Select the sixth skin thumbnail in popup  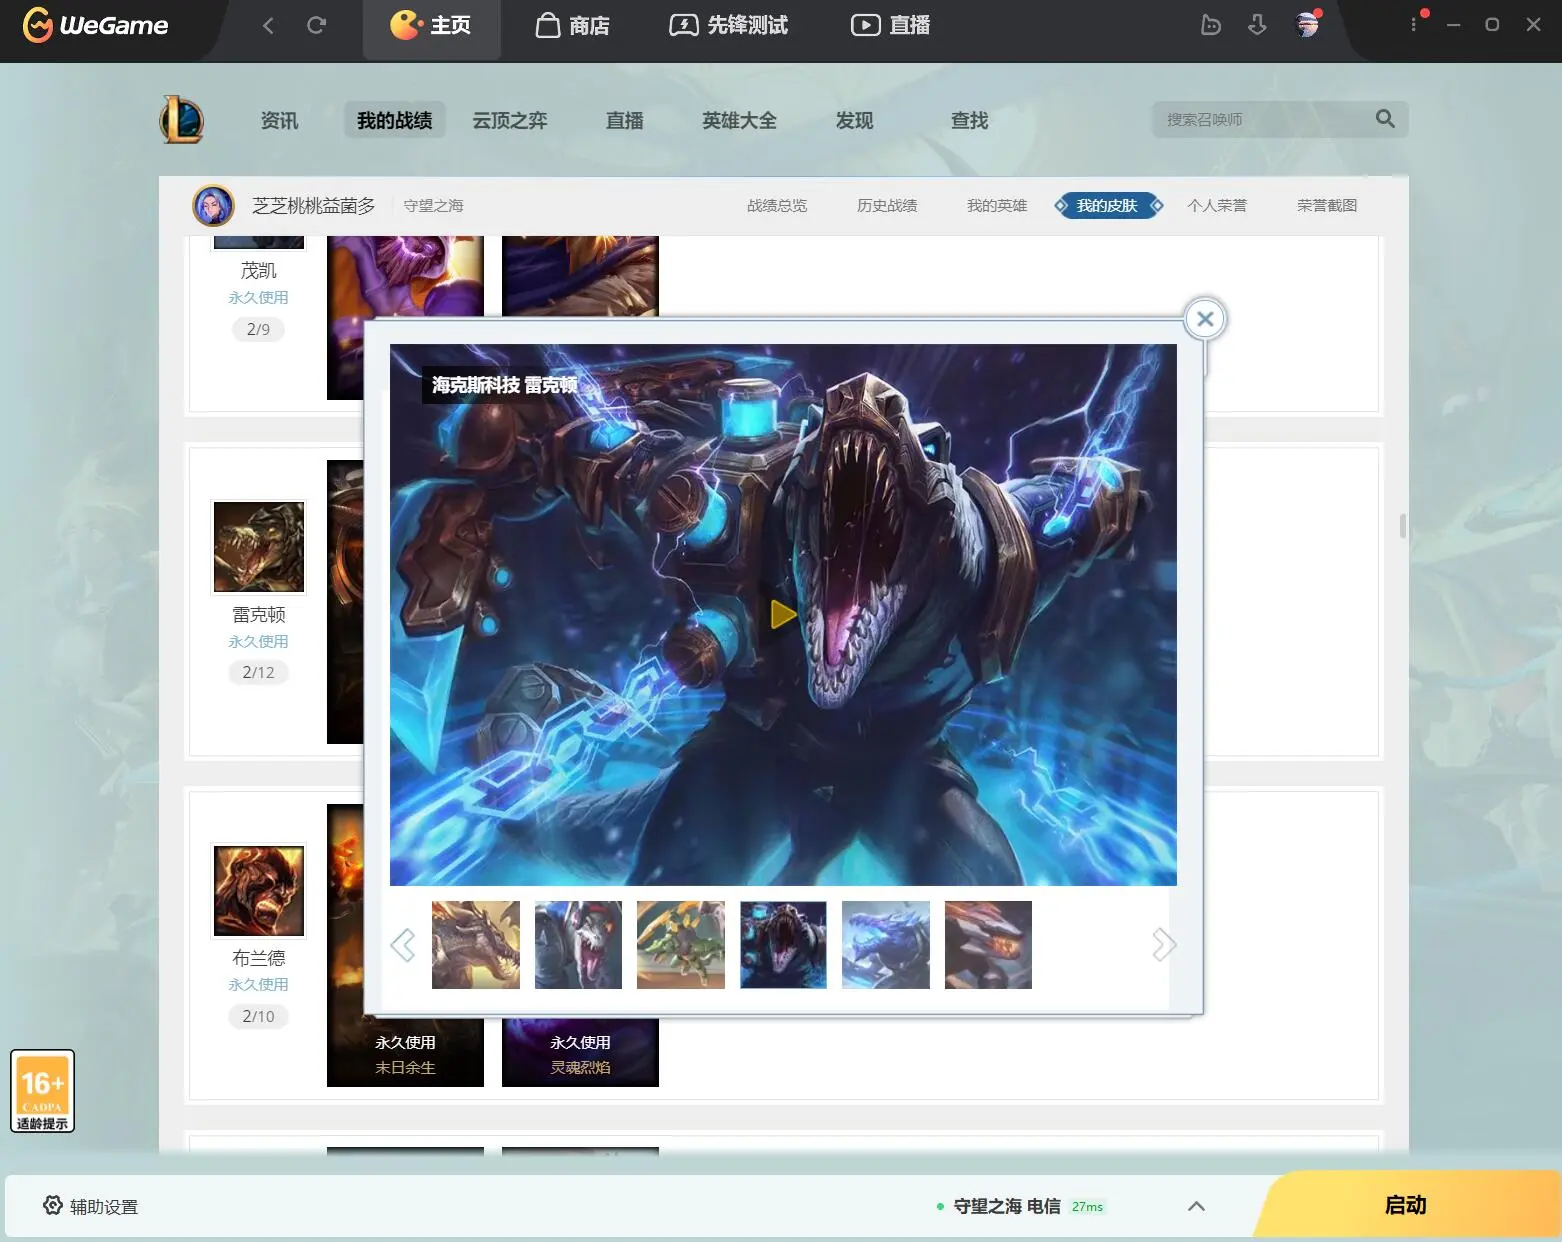pyautogui.click(x=988, y=945)
